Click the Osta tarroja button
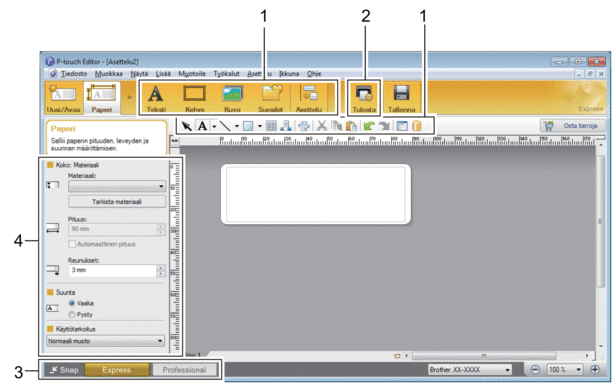616x388 pixels. pyautogui.click(x=573, y=126)
